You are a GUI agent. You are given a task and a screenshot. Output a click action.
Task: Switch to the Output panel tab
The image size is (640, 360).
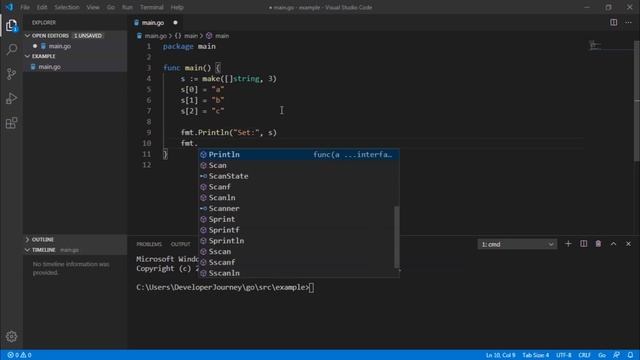[180, 244]
